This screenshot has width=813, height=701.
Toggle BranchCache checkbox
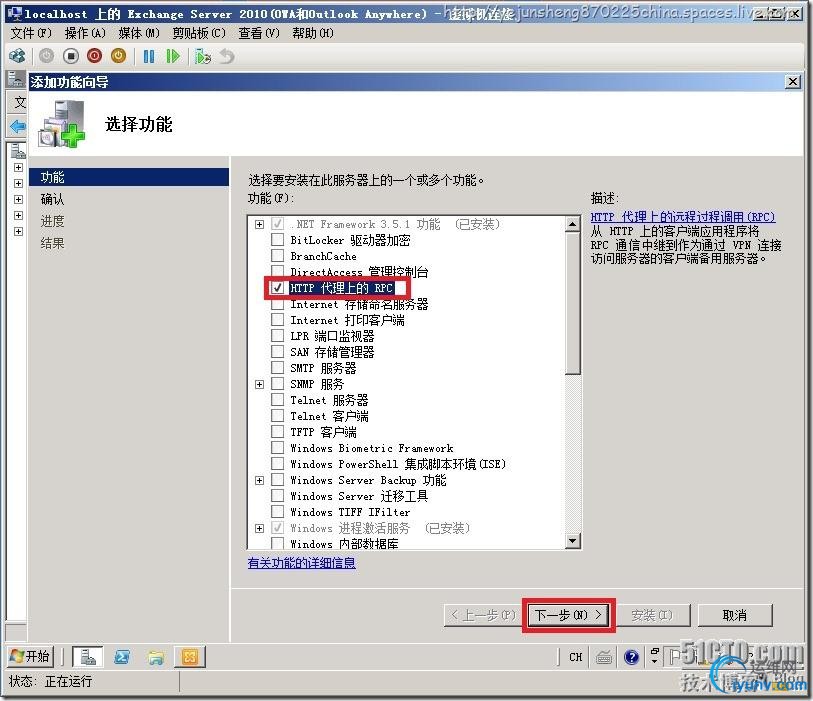click(278, 256)
